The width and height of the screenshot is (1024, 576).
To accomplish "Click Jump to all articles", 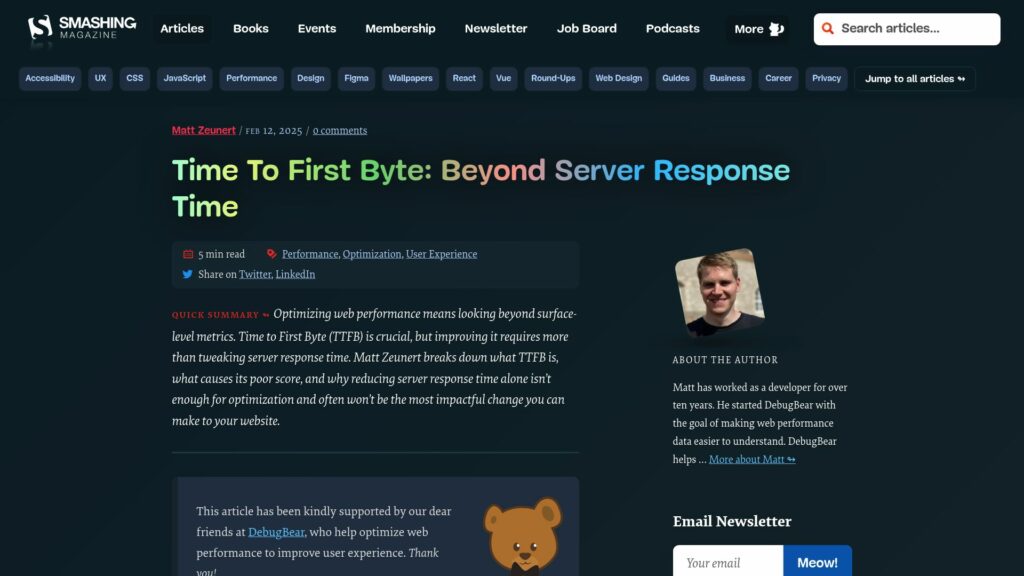I will coord(915,79).
